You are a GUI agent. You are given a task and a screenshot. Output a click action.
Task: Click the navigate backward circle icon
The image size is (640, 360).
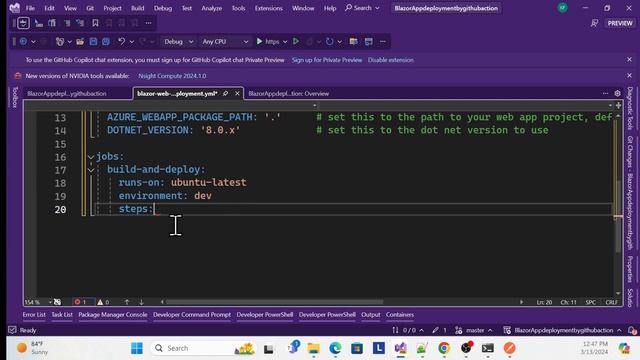(x=23, y=41)
